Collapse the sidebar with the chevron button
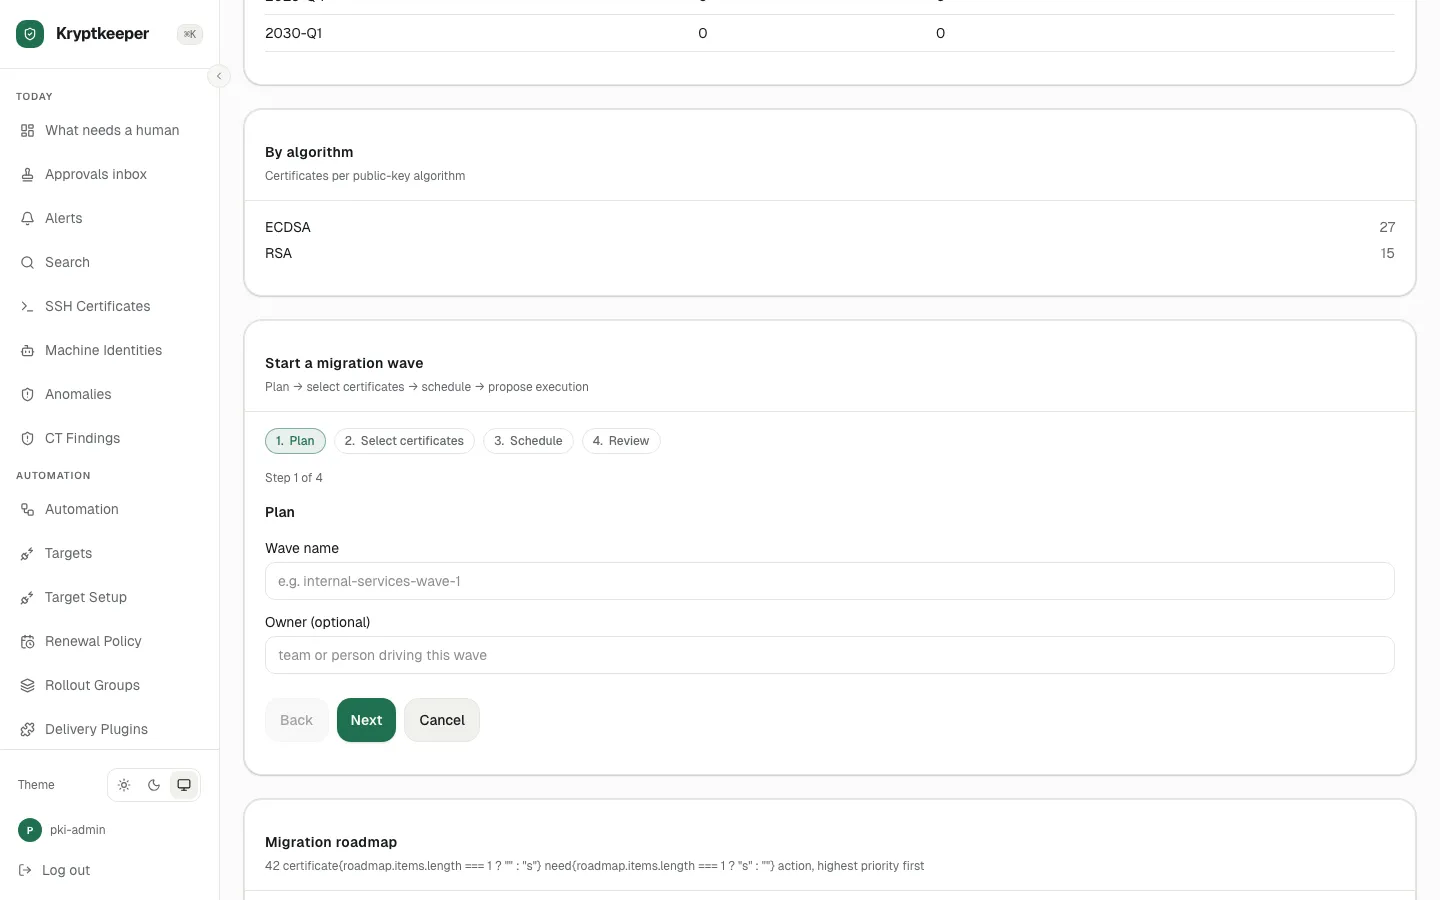Image resolution: width=1440 pixels, height=900 pixels. [x=219, y=76]
